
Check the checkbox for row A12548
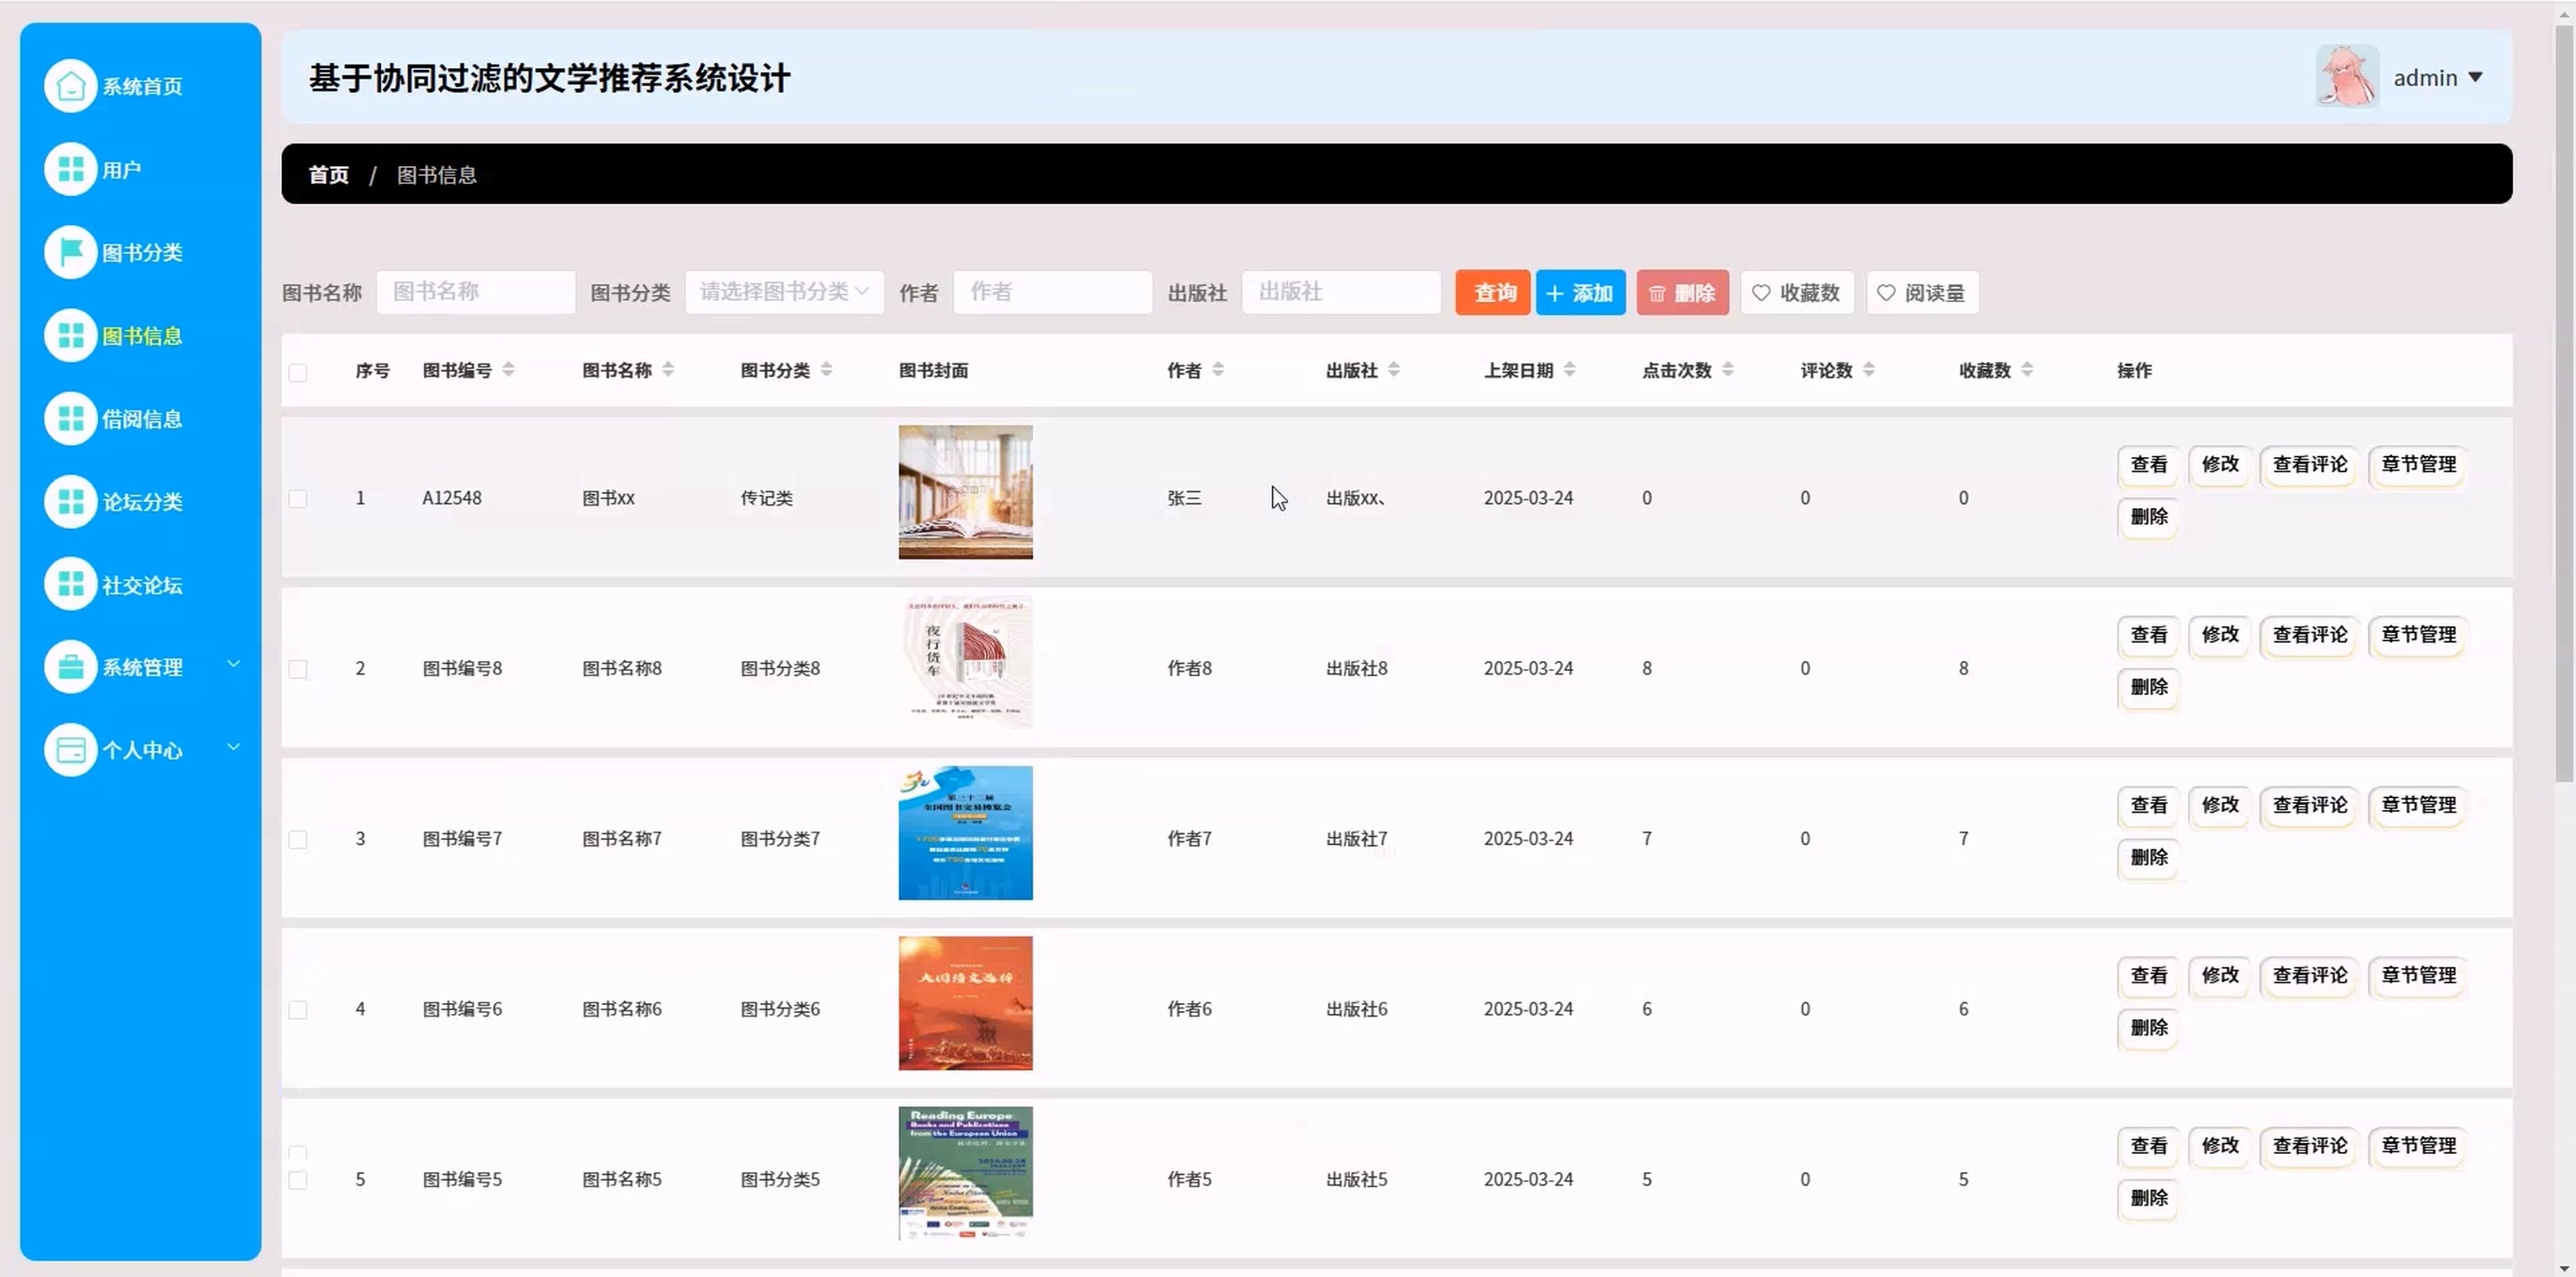(x=298, y=498)
